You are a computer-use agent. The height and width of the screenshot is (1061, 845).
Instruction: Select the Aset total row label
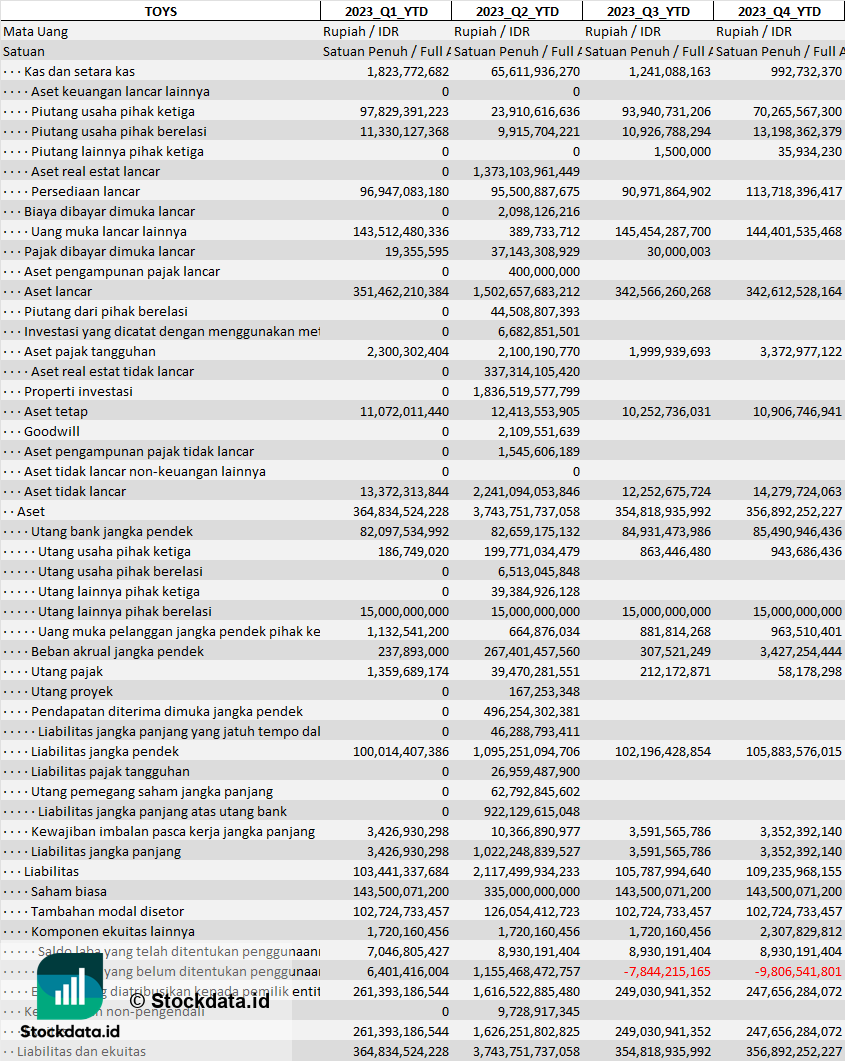pyautogui.click(x=31, y=512)
